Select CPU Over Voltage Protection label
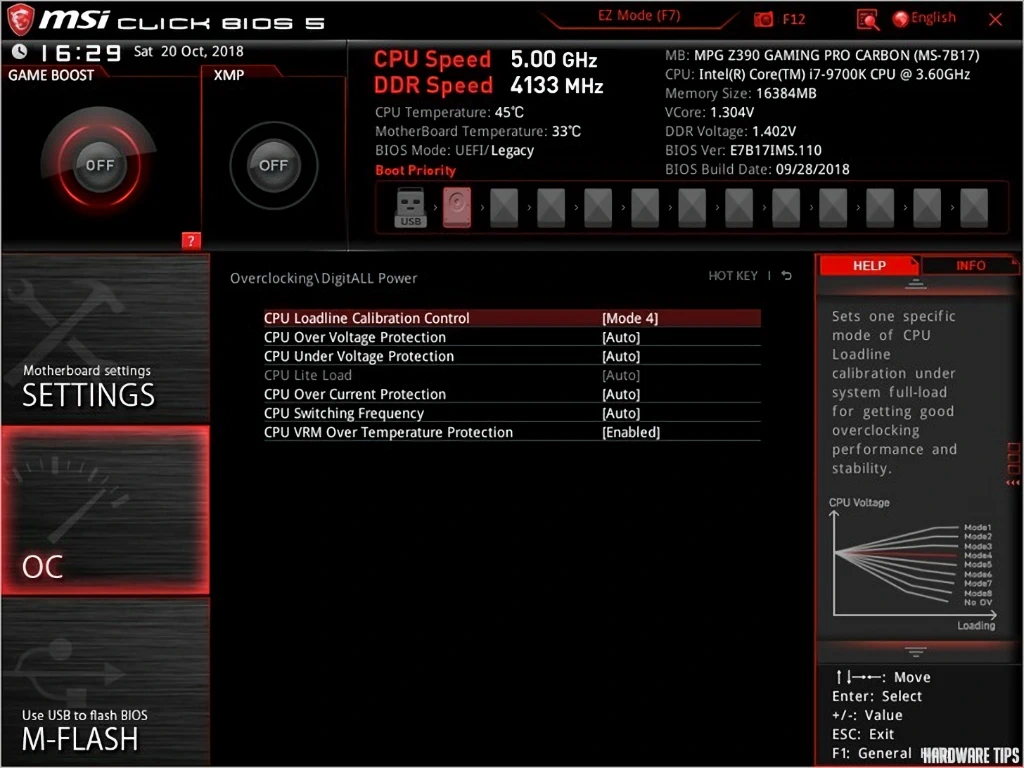1024x768 pixels. click(355, 337)
